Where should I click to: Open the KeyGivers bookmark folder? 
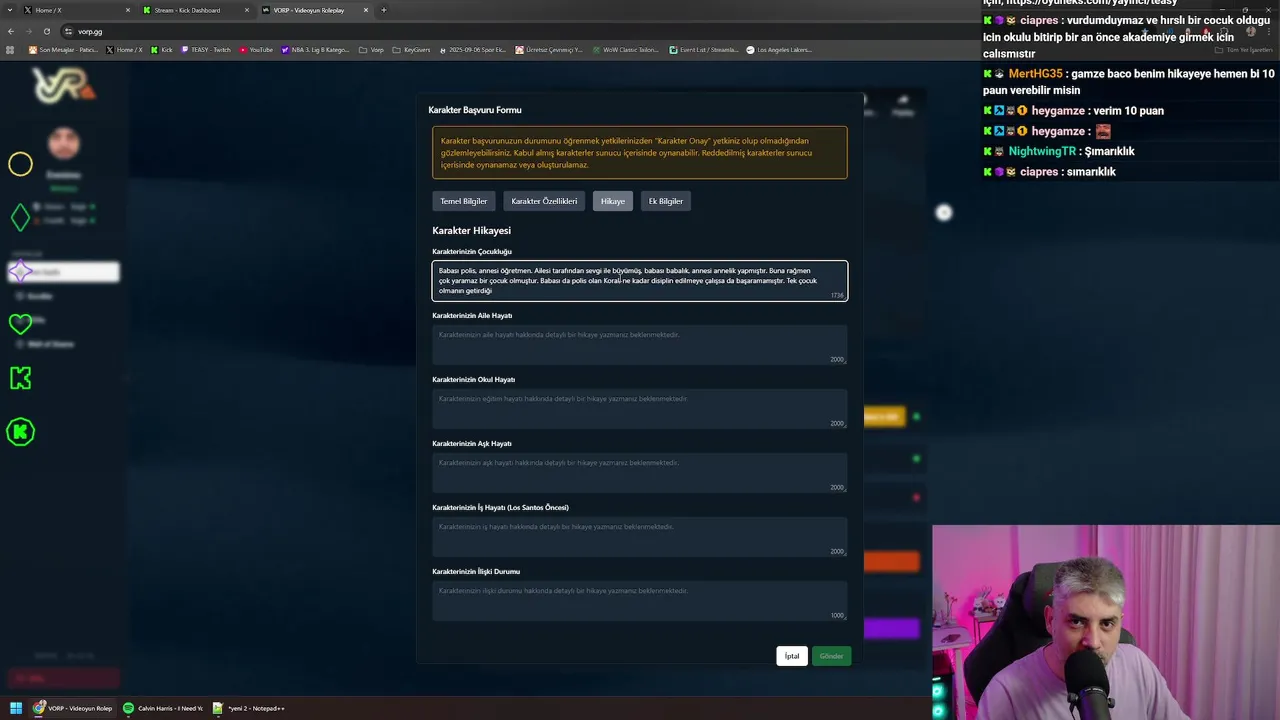[x=411, y=50]
